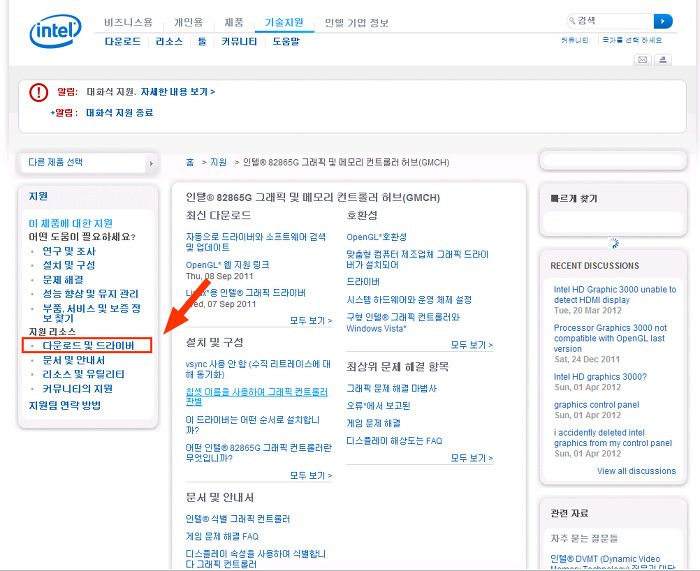Open Processor Graphics 3000 OpenGL discussion
The image size is (700, 571).
(x=610, y=338)
